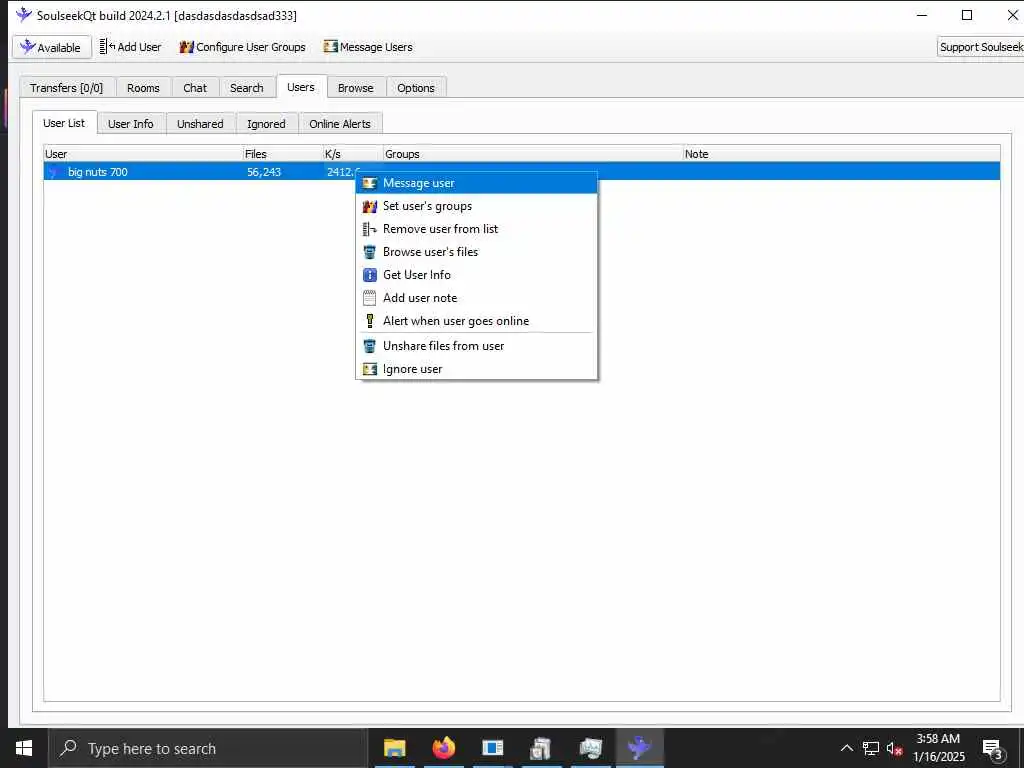
Task: Open the Rooms tab
Action: coord(143,88)
